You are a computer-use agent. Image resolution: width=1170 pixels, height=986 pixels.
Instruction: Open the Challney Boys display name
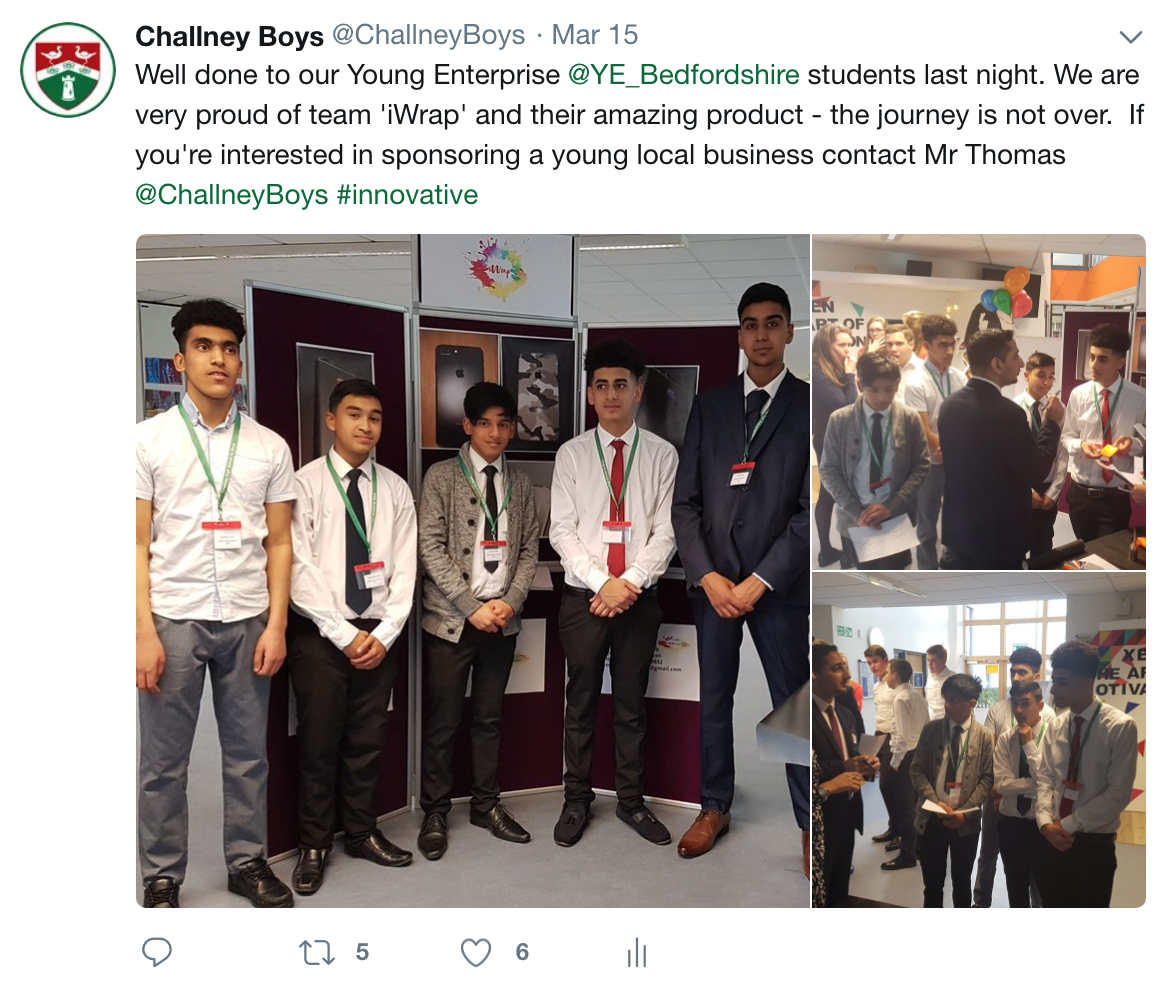(x=230, y=35)
